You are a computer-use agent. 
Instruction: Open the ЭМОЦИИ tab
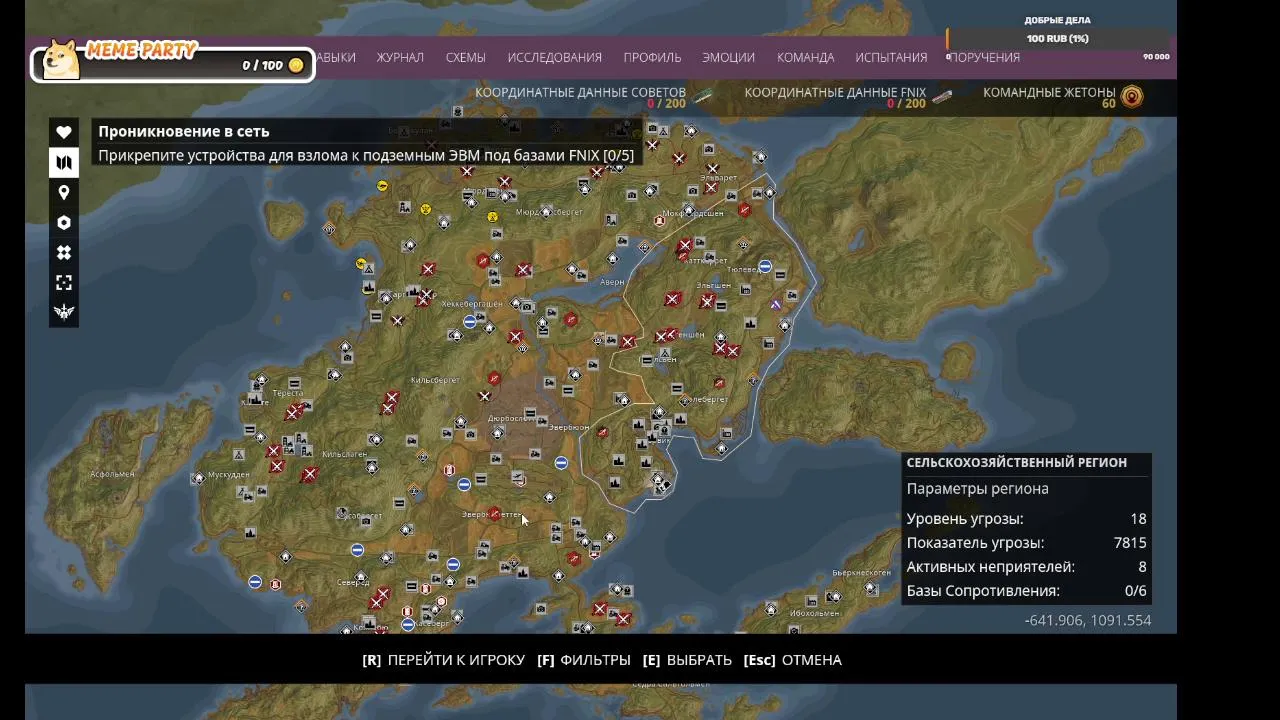pos(728,57)
